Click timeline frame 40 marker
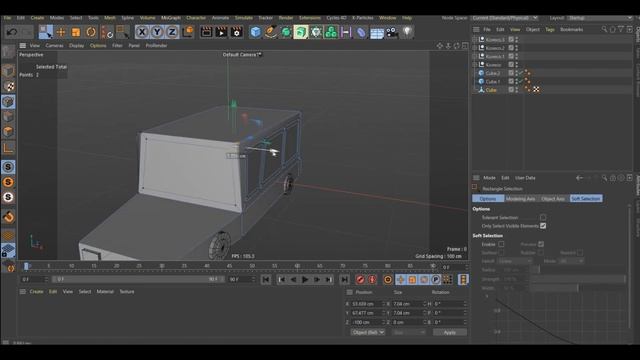640x360 pixels. click(207, 266)
